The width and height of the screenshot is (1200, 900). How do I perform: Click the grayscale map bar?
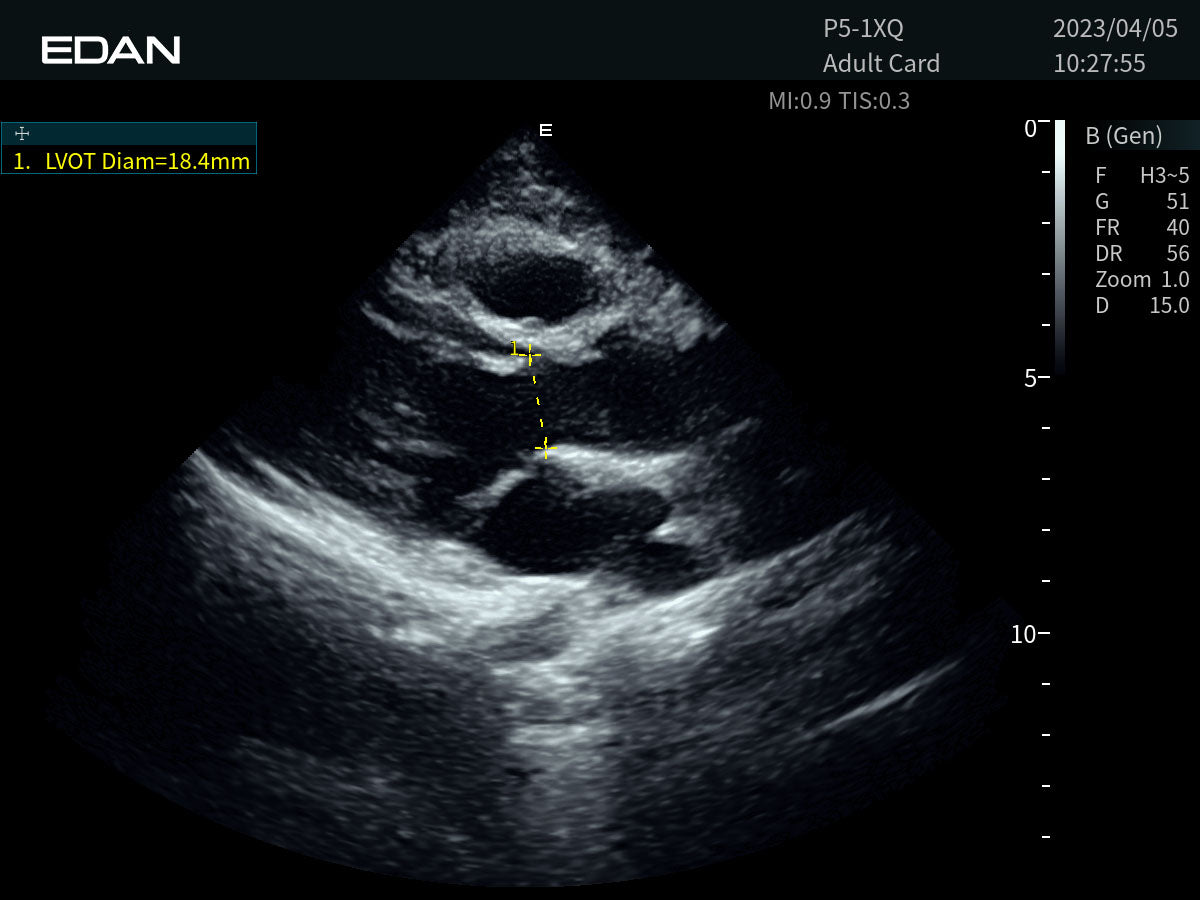pyautogui.click(x=1060, y=247)
